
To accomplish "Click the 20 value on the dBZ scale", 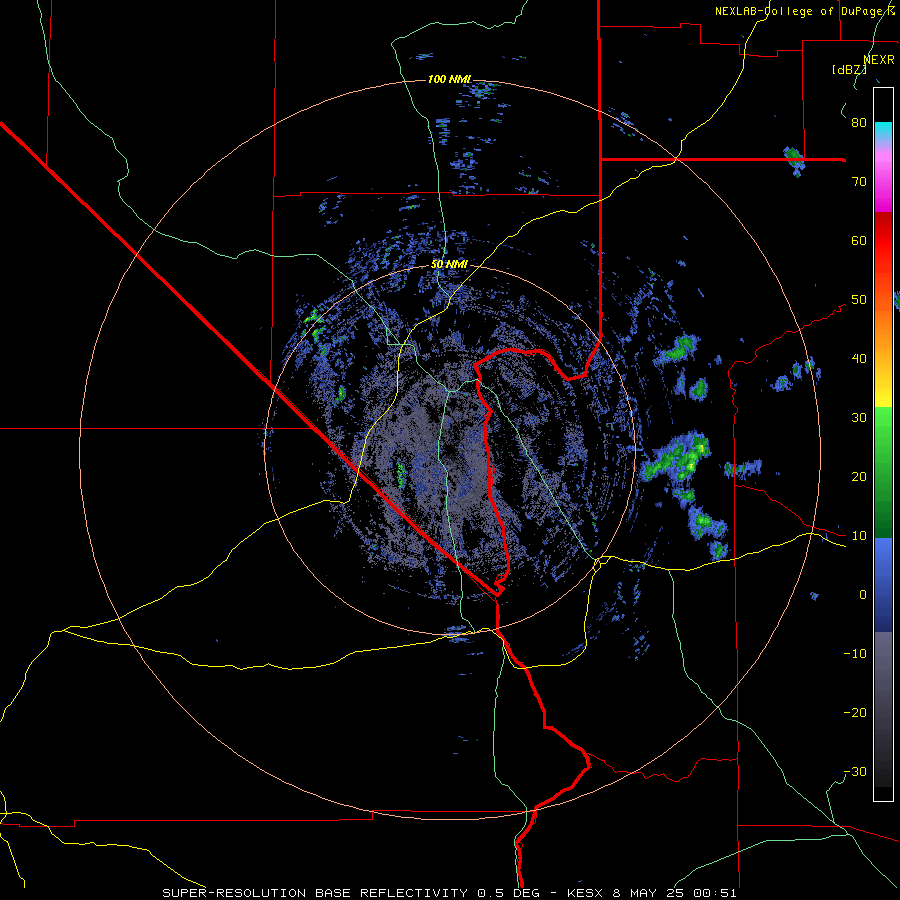I will 859,477.
